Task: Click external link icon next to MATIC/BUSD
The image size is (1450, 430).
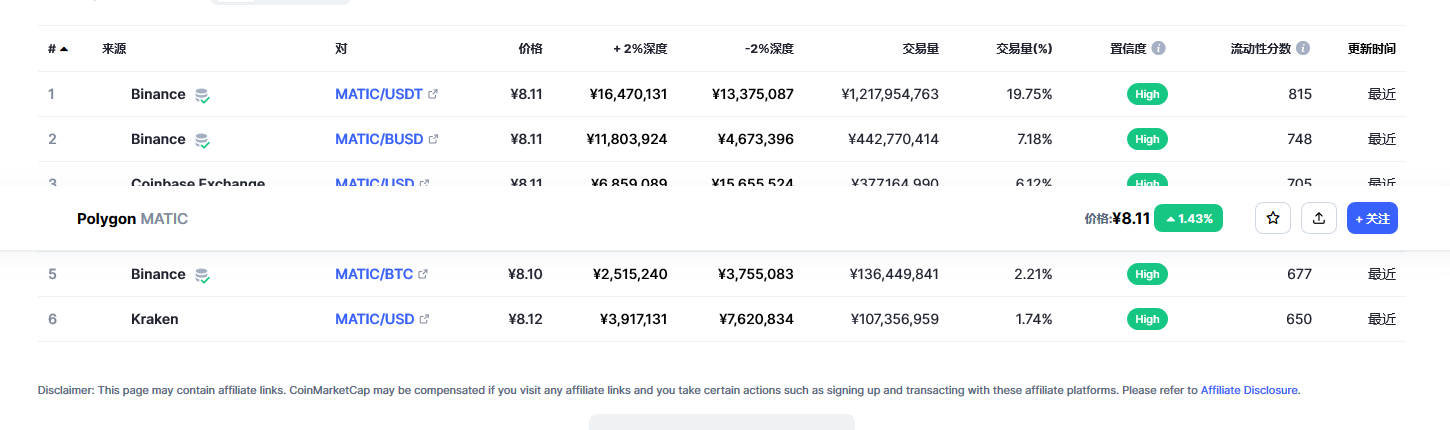Action: point(433,140)
